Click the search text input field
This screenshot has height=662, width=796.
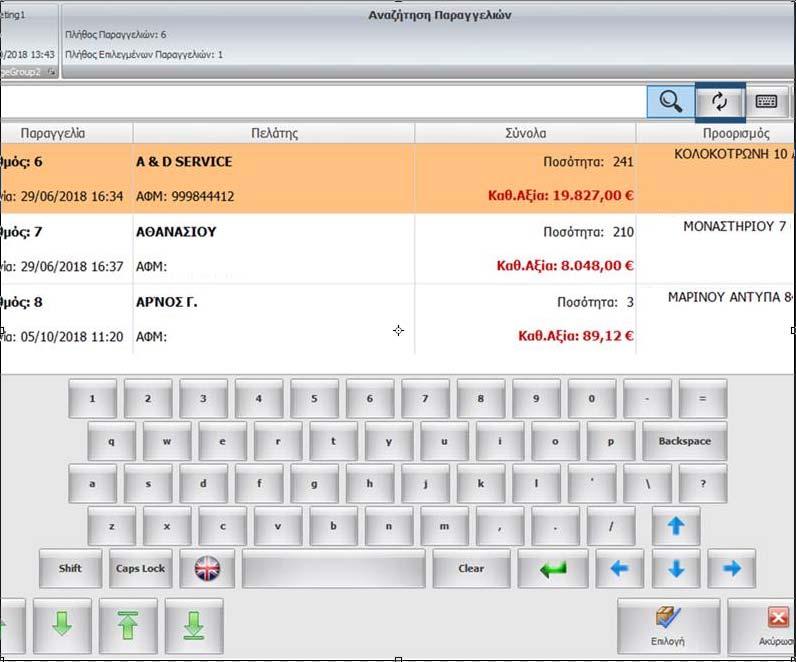coord(323,102)
